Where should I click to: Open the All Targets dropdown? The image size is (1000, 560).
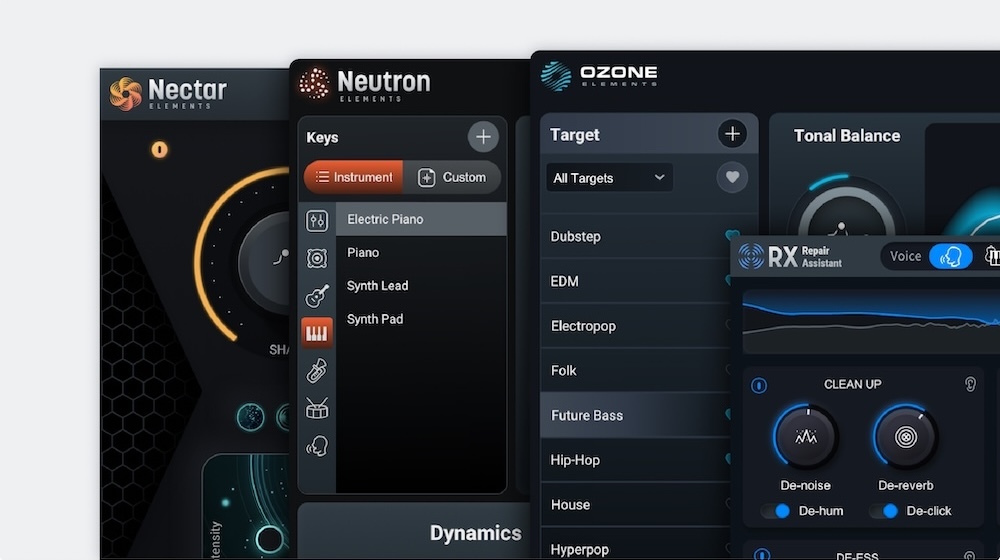click(x=609, y=178)
